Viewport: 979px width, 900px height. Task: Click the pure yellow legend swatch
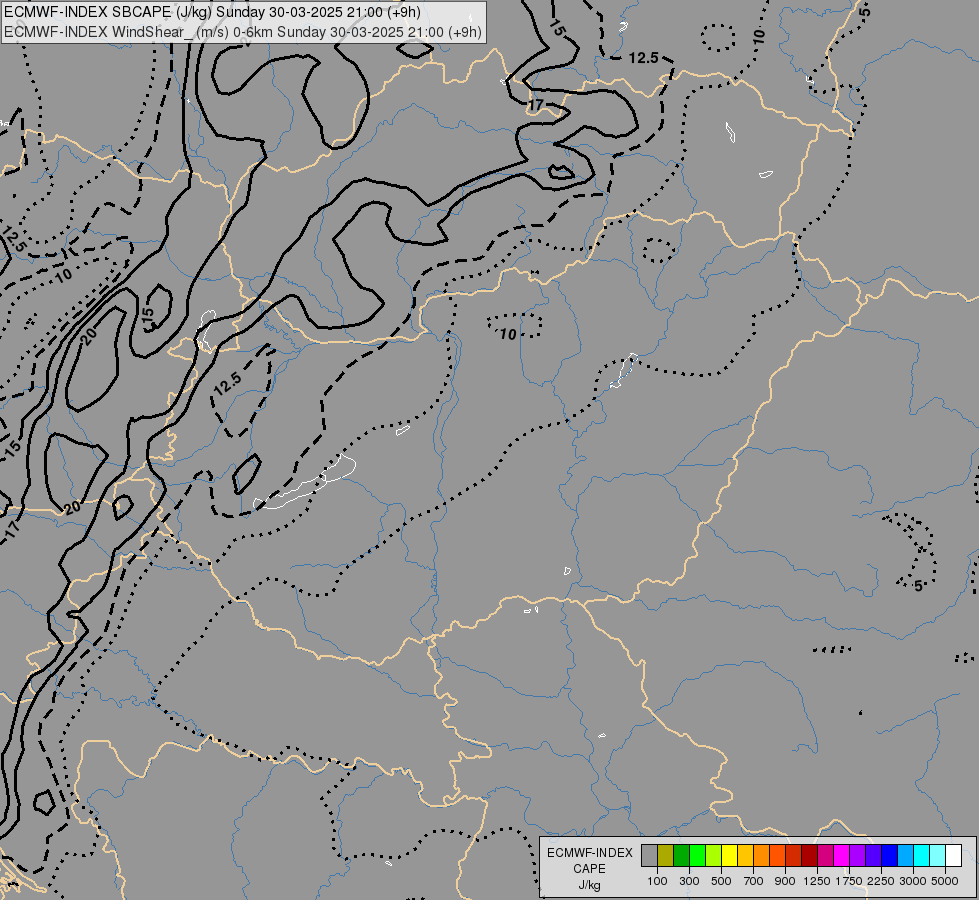click(729, 855)
